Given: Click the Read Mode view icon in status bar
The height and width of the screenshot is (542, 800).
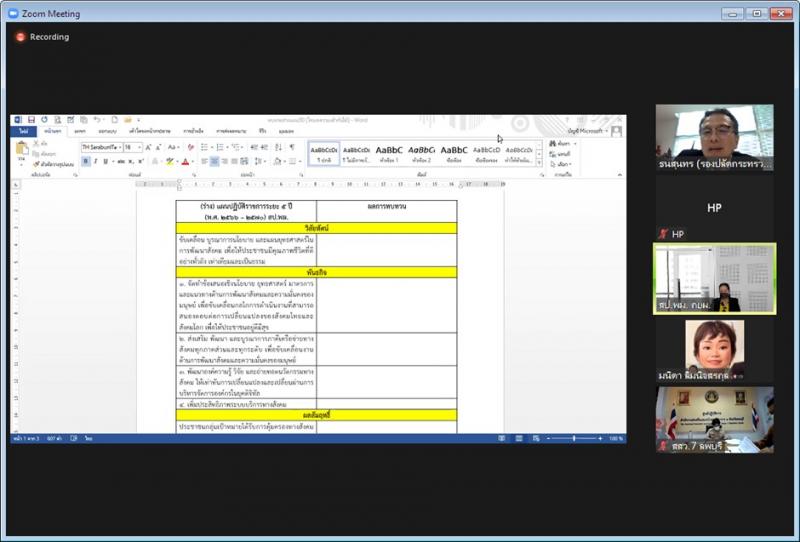Looking at the screenshot, I should coord(502,438).
